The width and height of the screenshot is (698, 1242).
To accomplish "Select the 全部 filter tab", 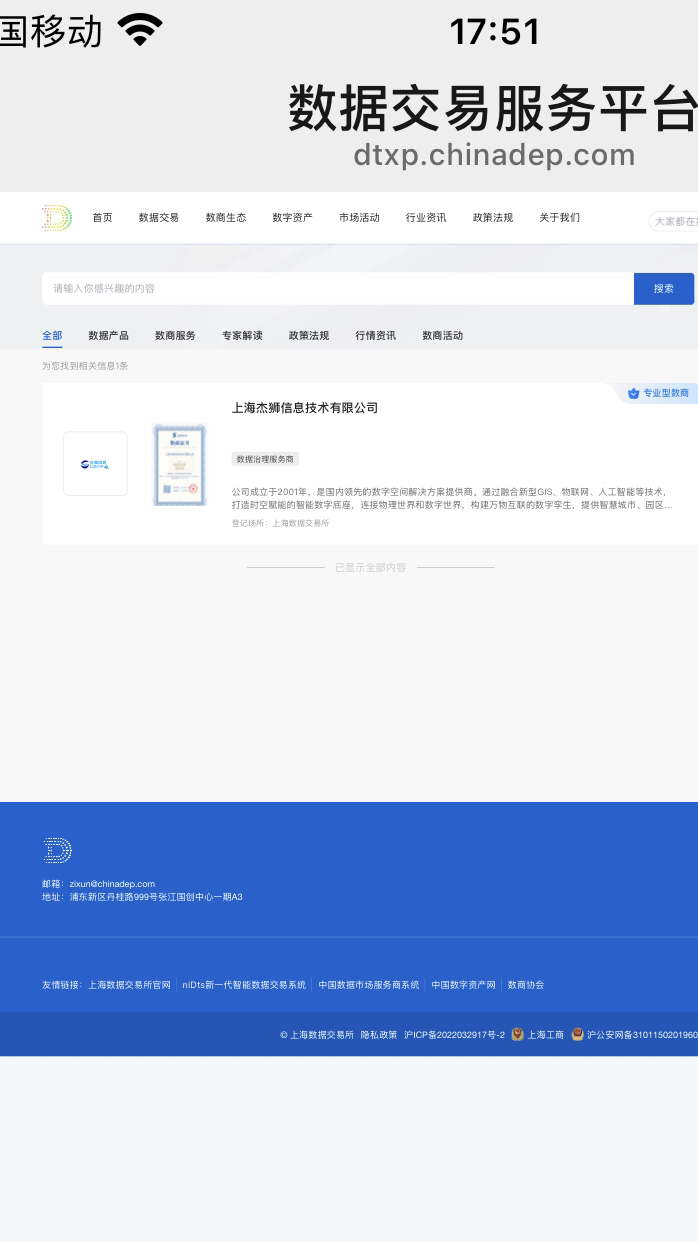I will [x=52, y=336].
